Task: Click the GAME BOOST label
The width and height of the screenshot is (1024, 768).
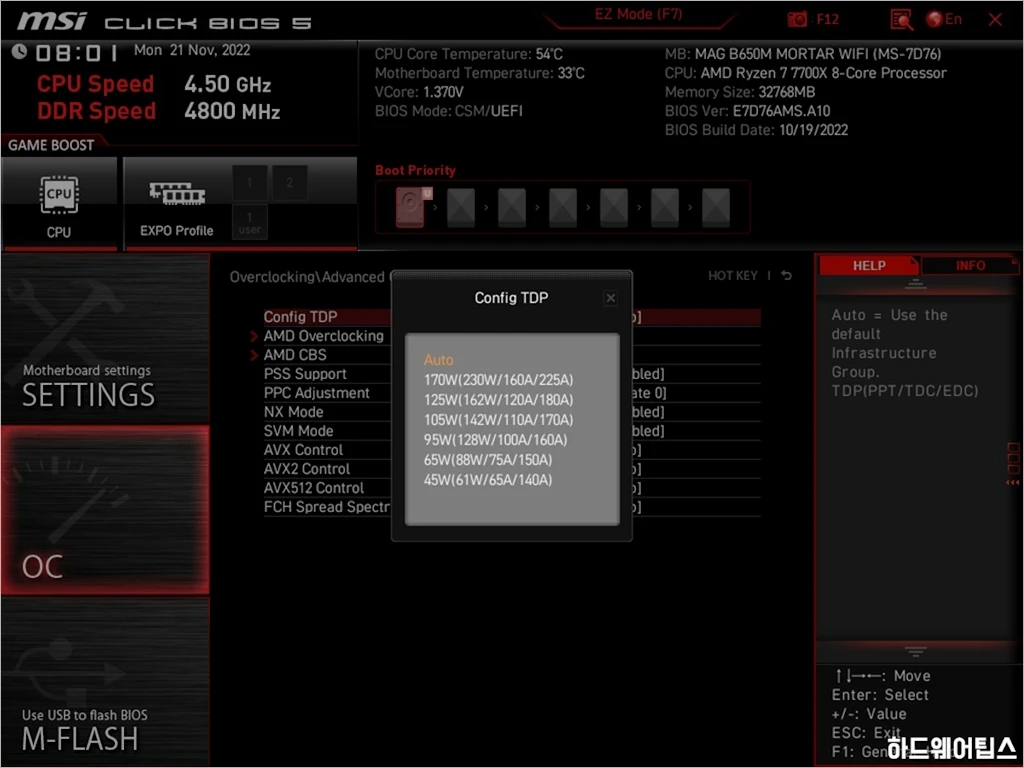Action: (51, 145)
